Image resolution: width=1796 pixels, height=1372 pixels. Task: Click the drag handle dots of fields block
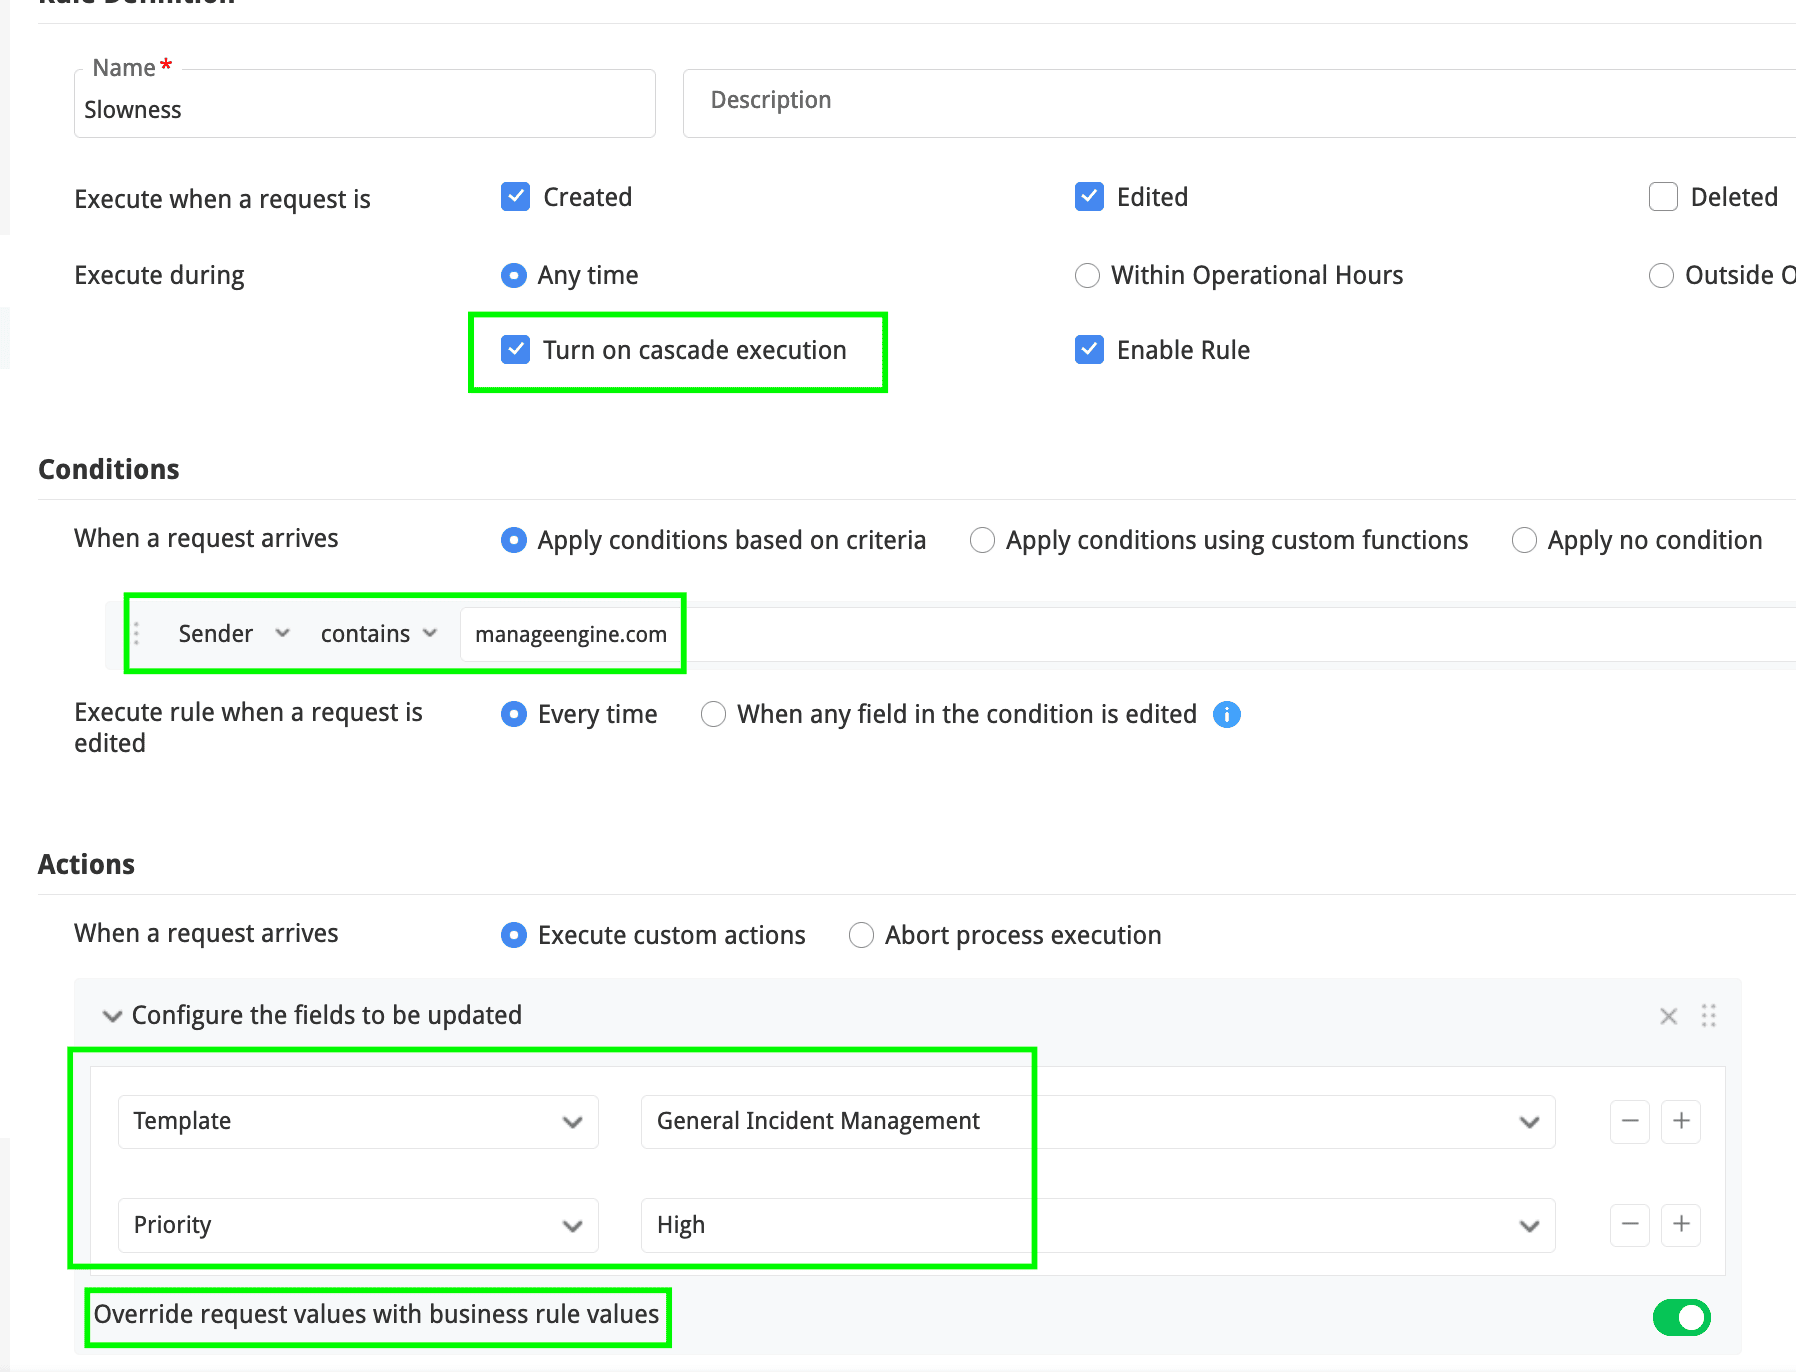pos(1708,1016)
